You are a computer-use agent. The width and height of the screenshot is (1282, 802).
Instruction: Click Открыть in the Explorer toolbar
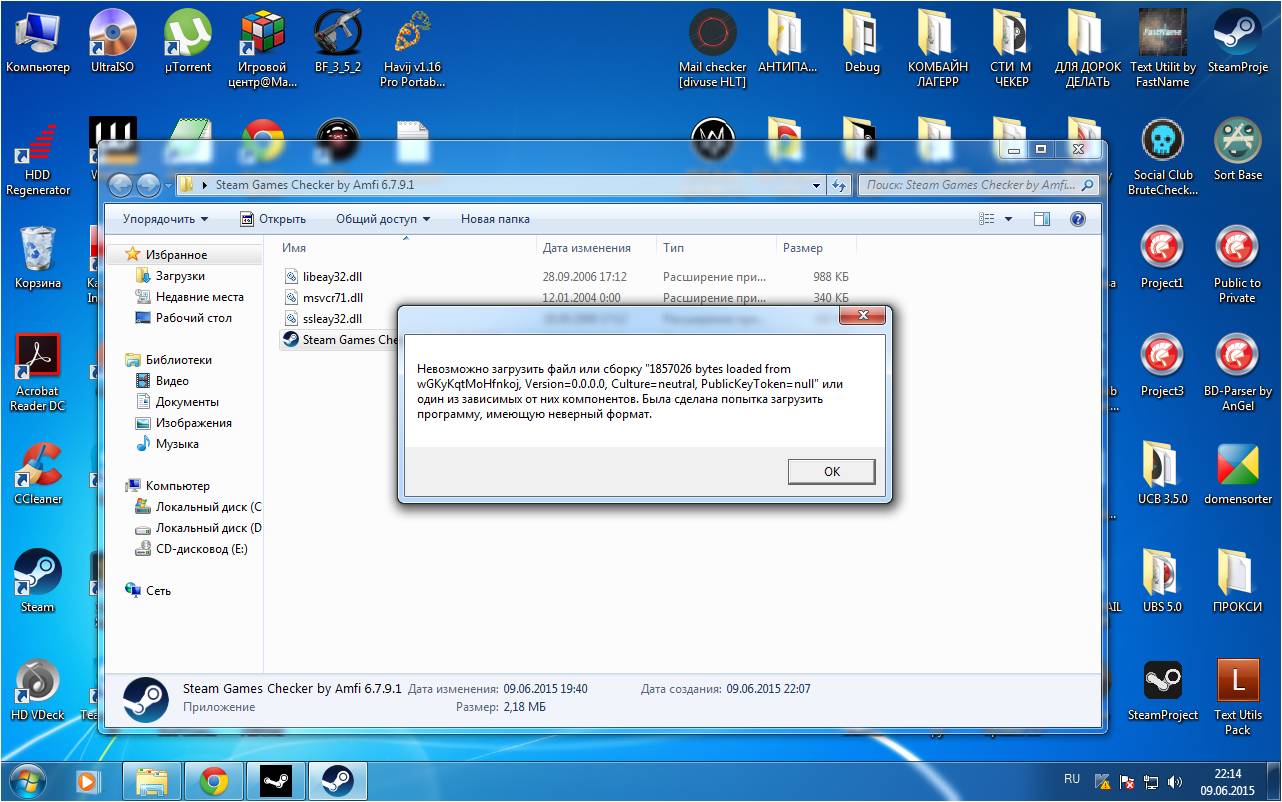point(273,219)
